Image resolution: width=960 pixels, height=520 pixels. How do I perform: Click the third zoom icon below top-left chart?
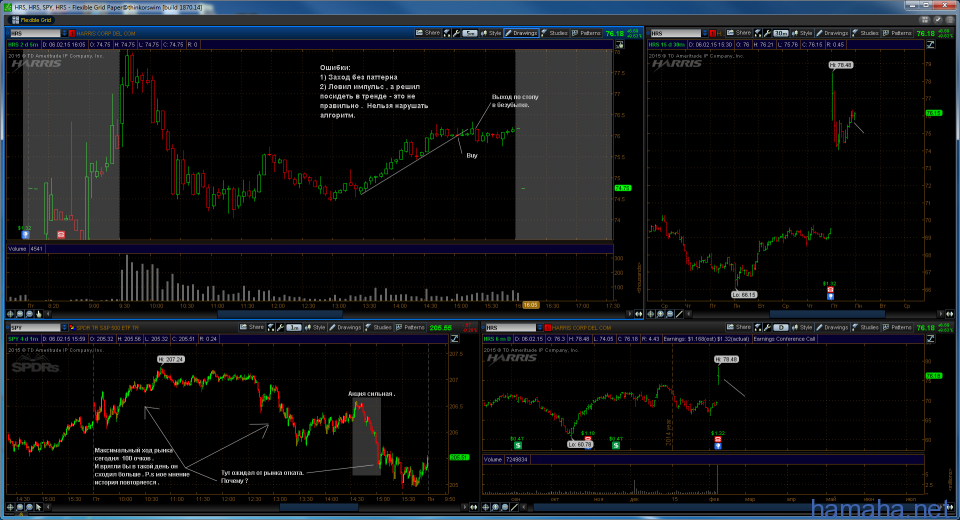click(x=29, y=314)
